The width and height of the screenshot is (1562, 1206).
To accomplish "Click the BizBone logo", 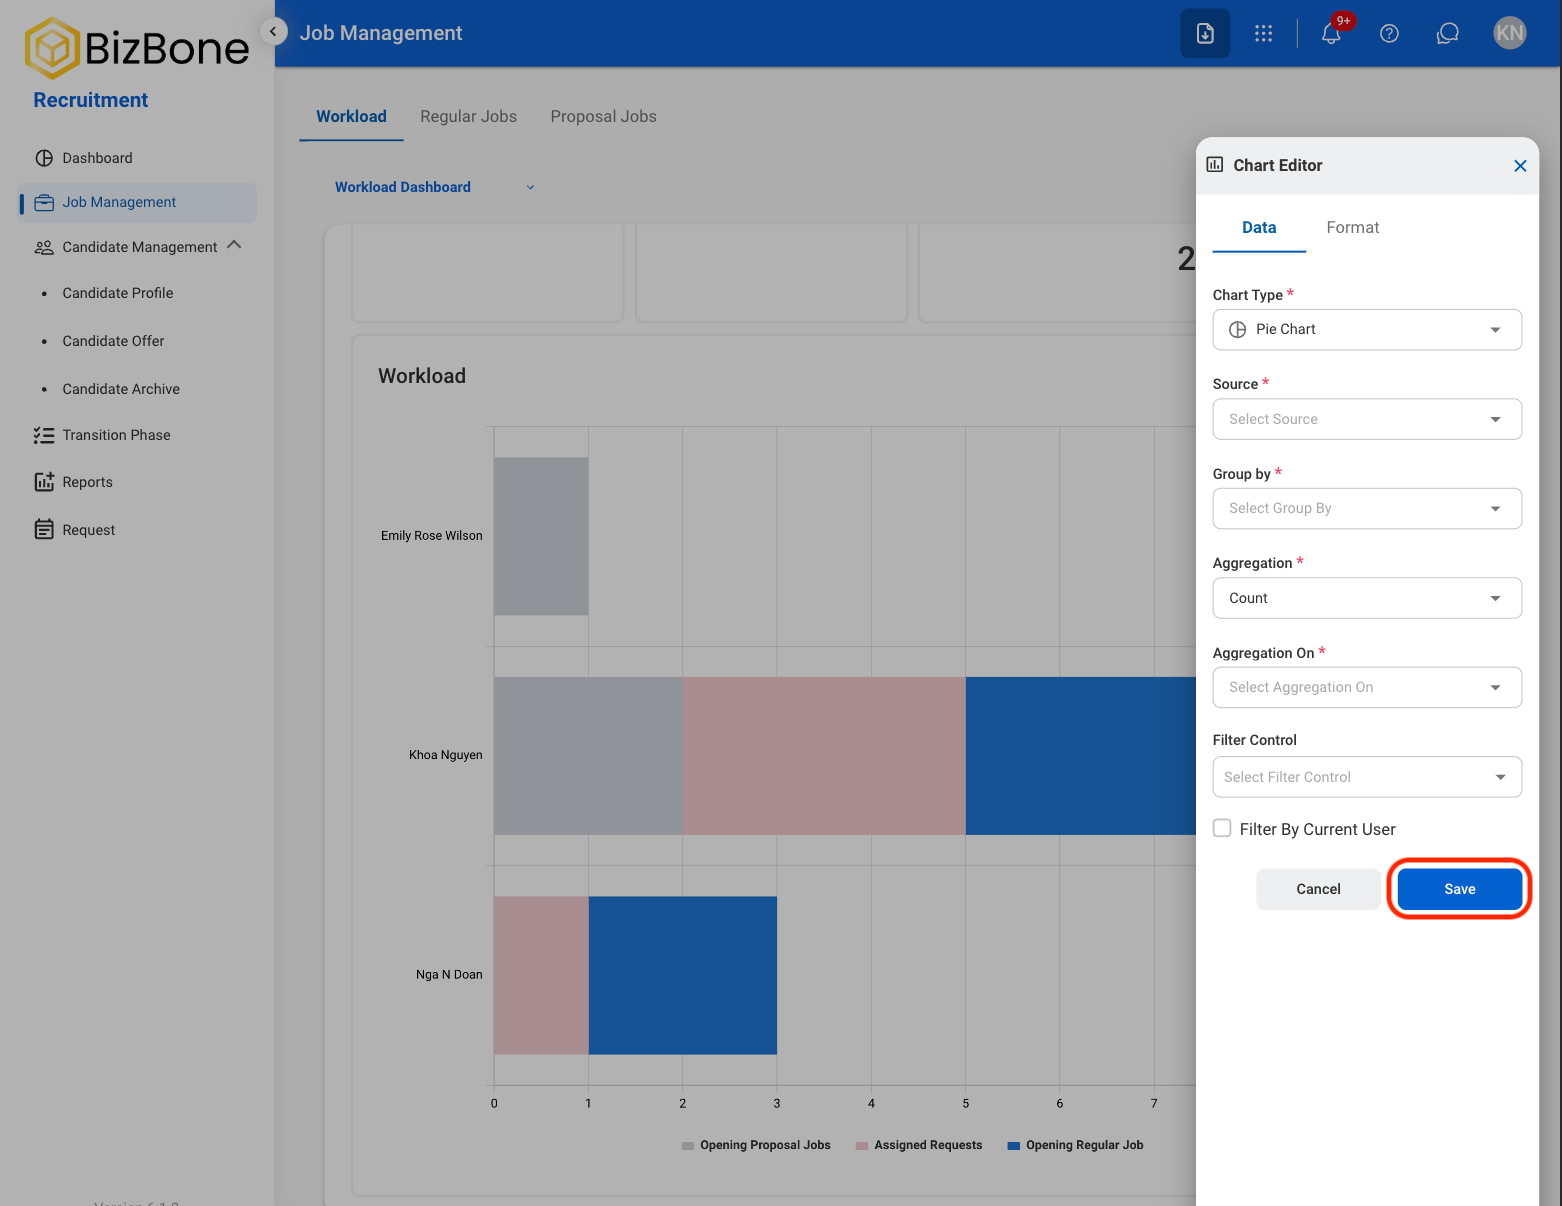I will (x=137, y=48).
